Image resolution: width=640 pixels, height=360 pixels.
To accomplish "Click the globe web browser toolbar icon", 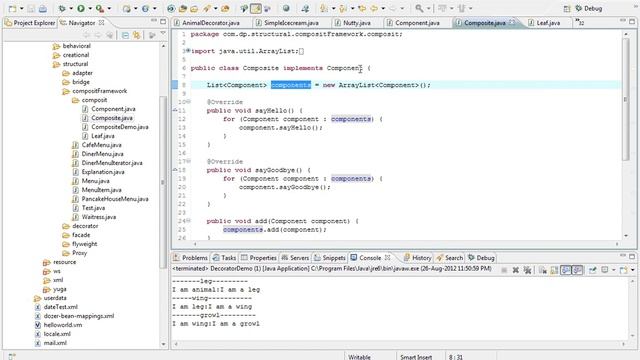I will (x=286, y=8).
